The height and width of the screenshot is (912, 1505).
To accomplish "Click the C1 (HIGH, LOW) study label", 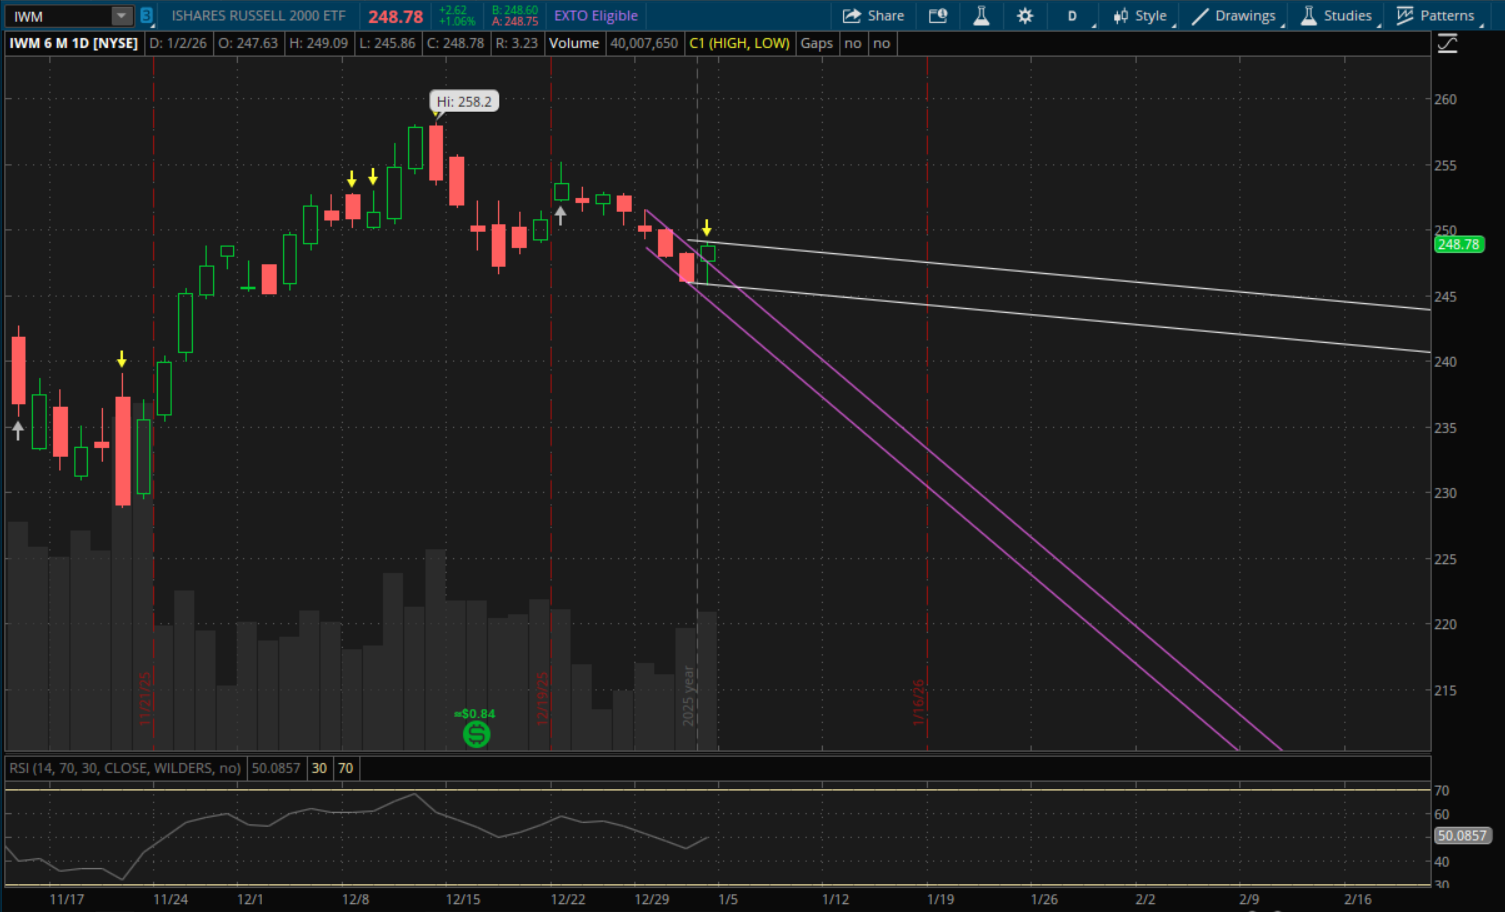I will (x=739, y=43).
